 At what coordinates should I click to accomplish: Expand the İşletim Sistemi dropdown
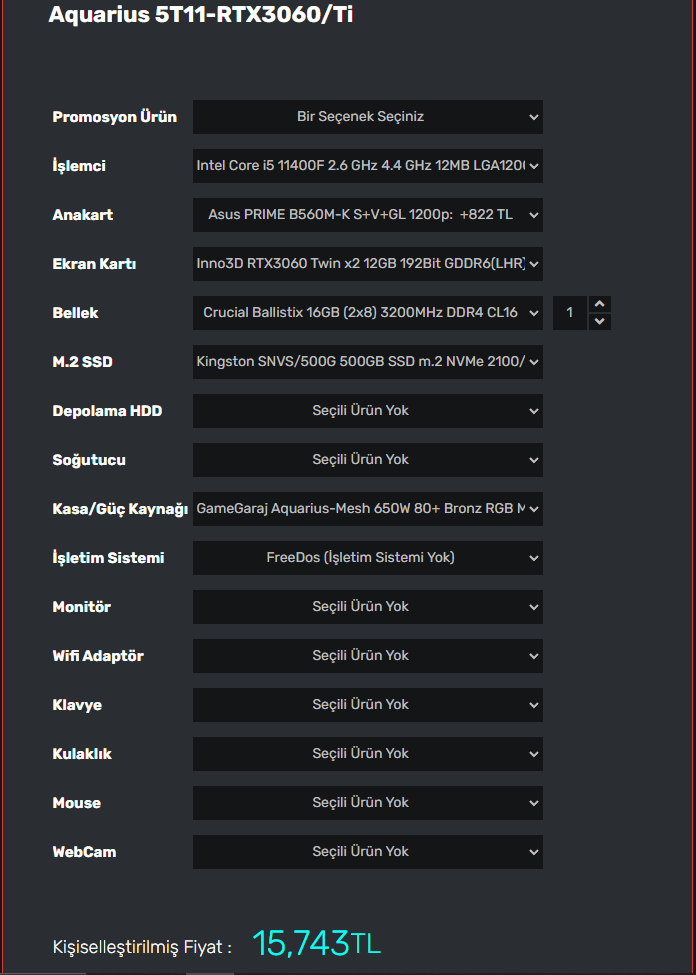click(x=367, y=558)
